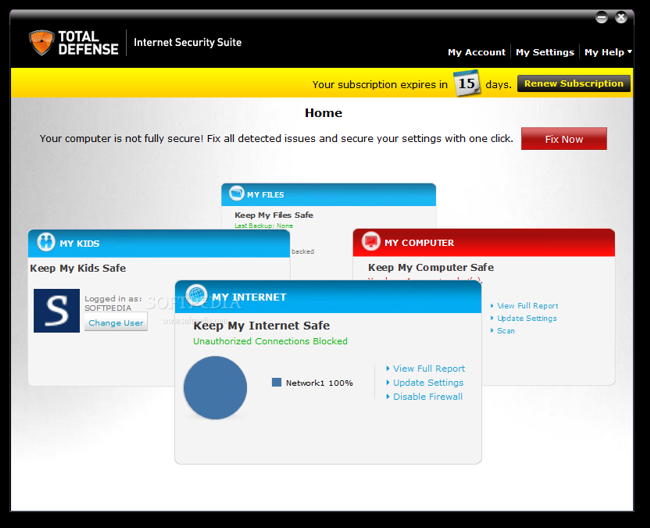The height and width of the screenshot is (528, 650).
Task: Open the My Account menu
Action: [x=476, y=52]
